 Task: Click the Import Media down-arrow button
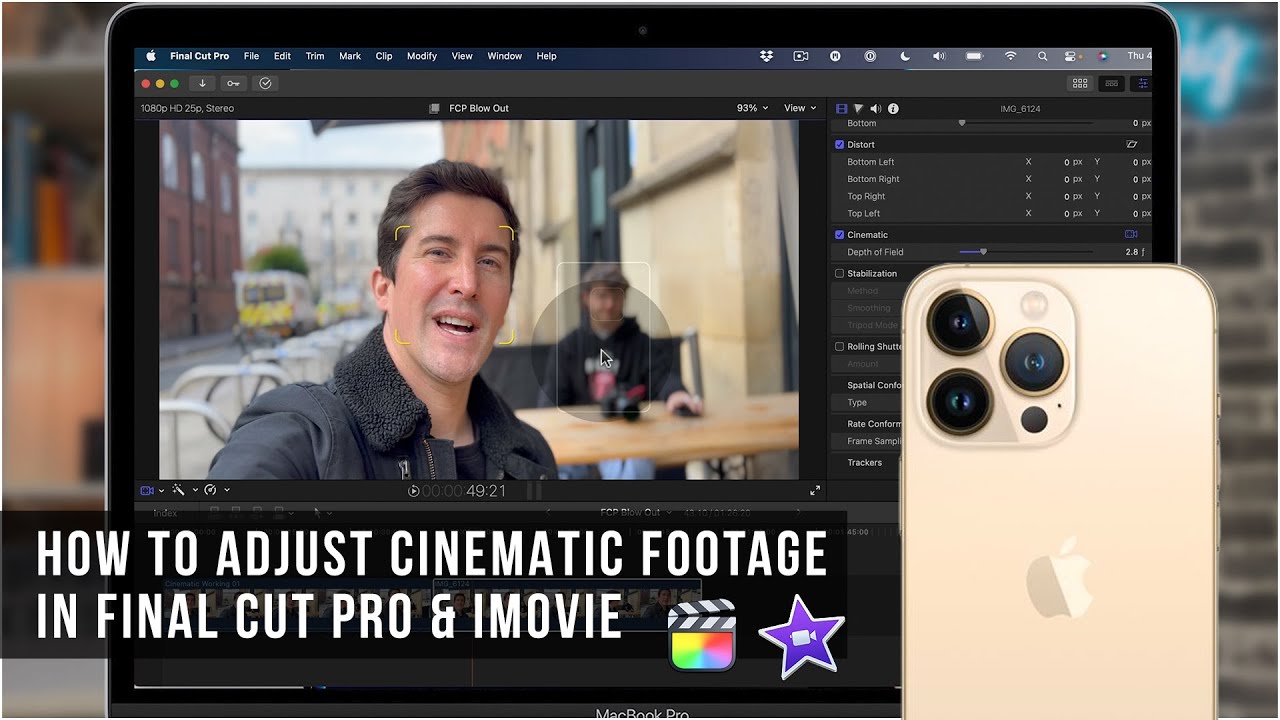202,84
